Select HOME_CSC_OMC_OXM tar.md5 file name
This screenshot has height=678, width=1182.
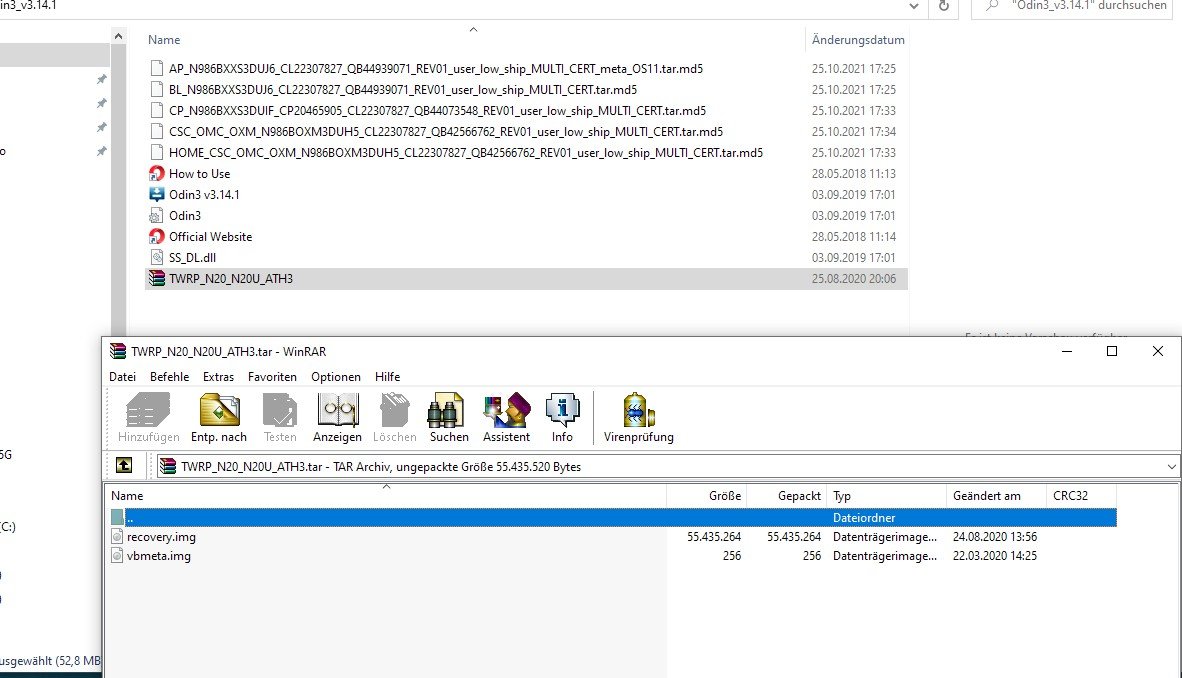pyautogui.click(x=466, y=153)
